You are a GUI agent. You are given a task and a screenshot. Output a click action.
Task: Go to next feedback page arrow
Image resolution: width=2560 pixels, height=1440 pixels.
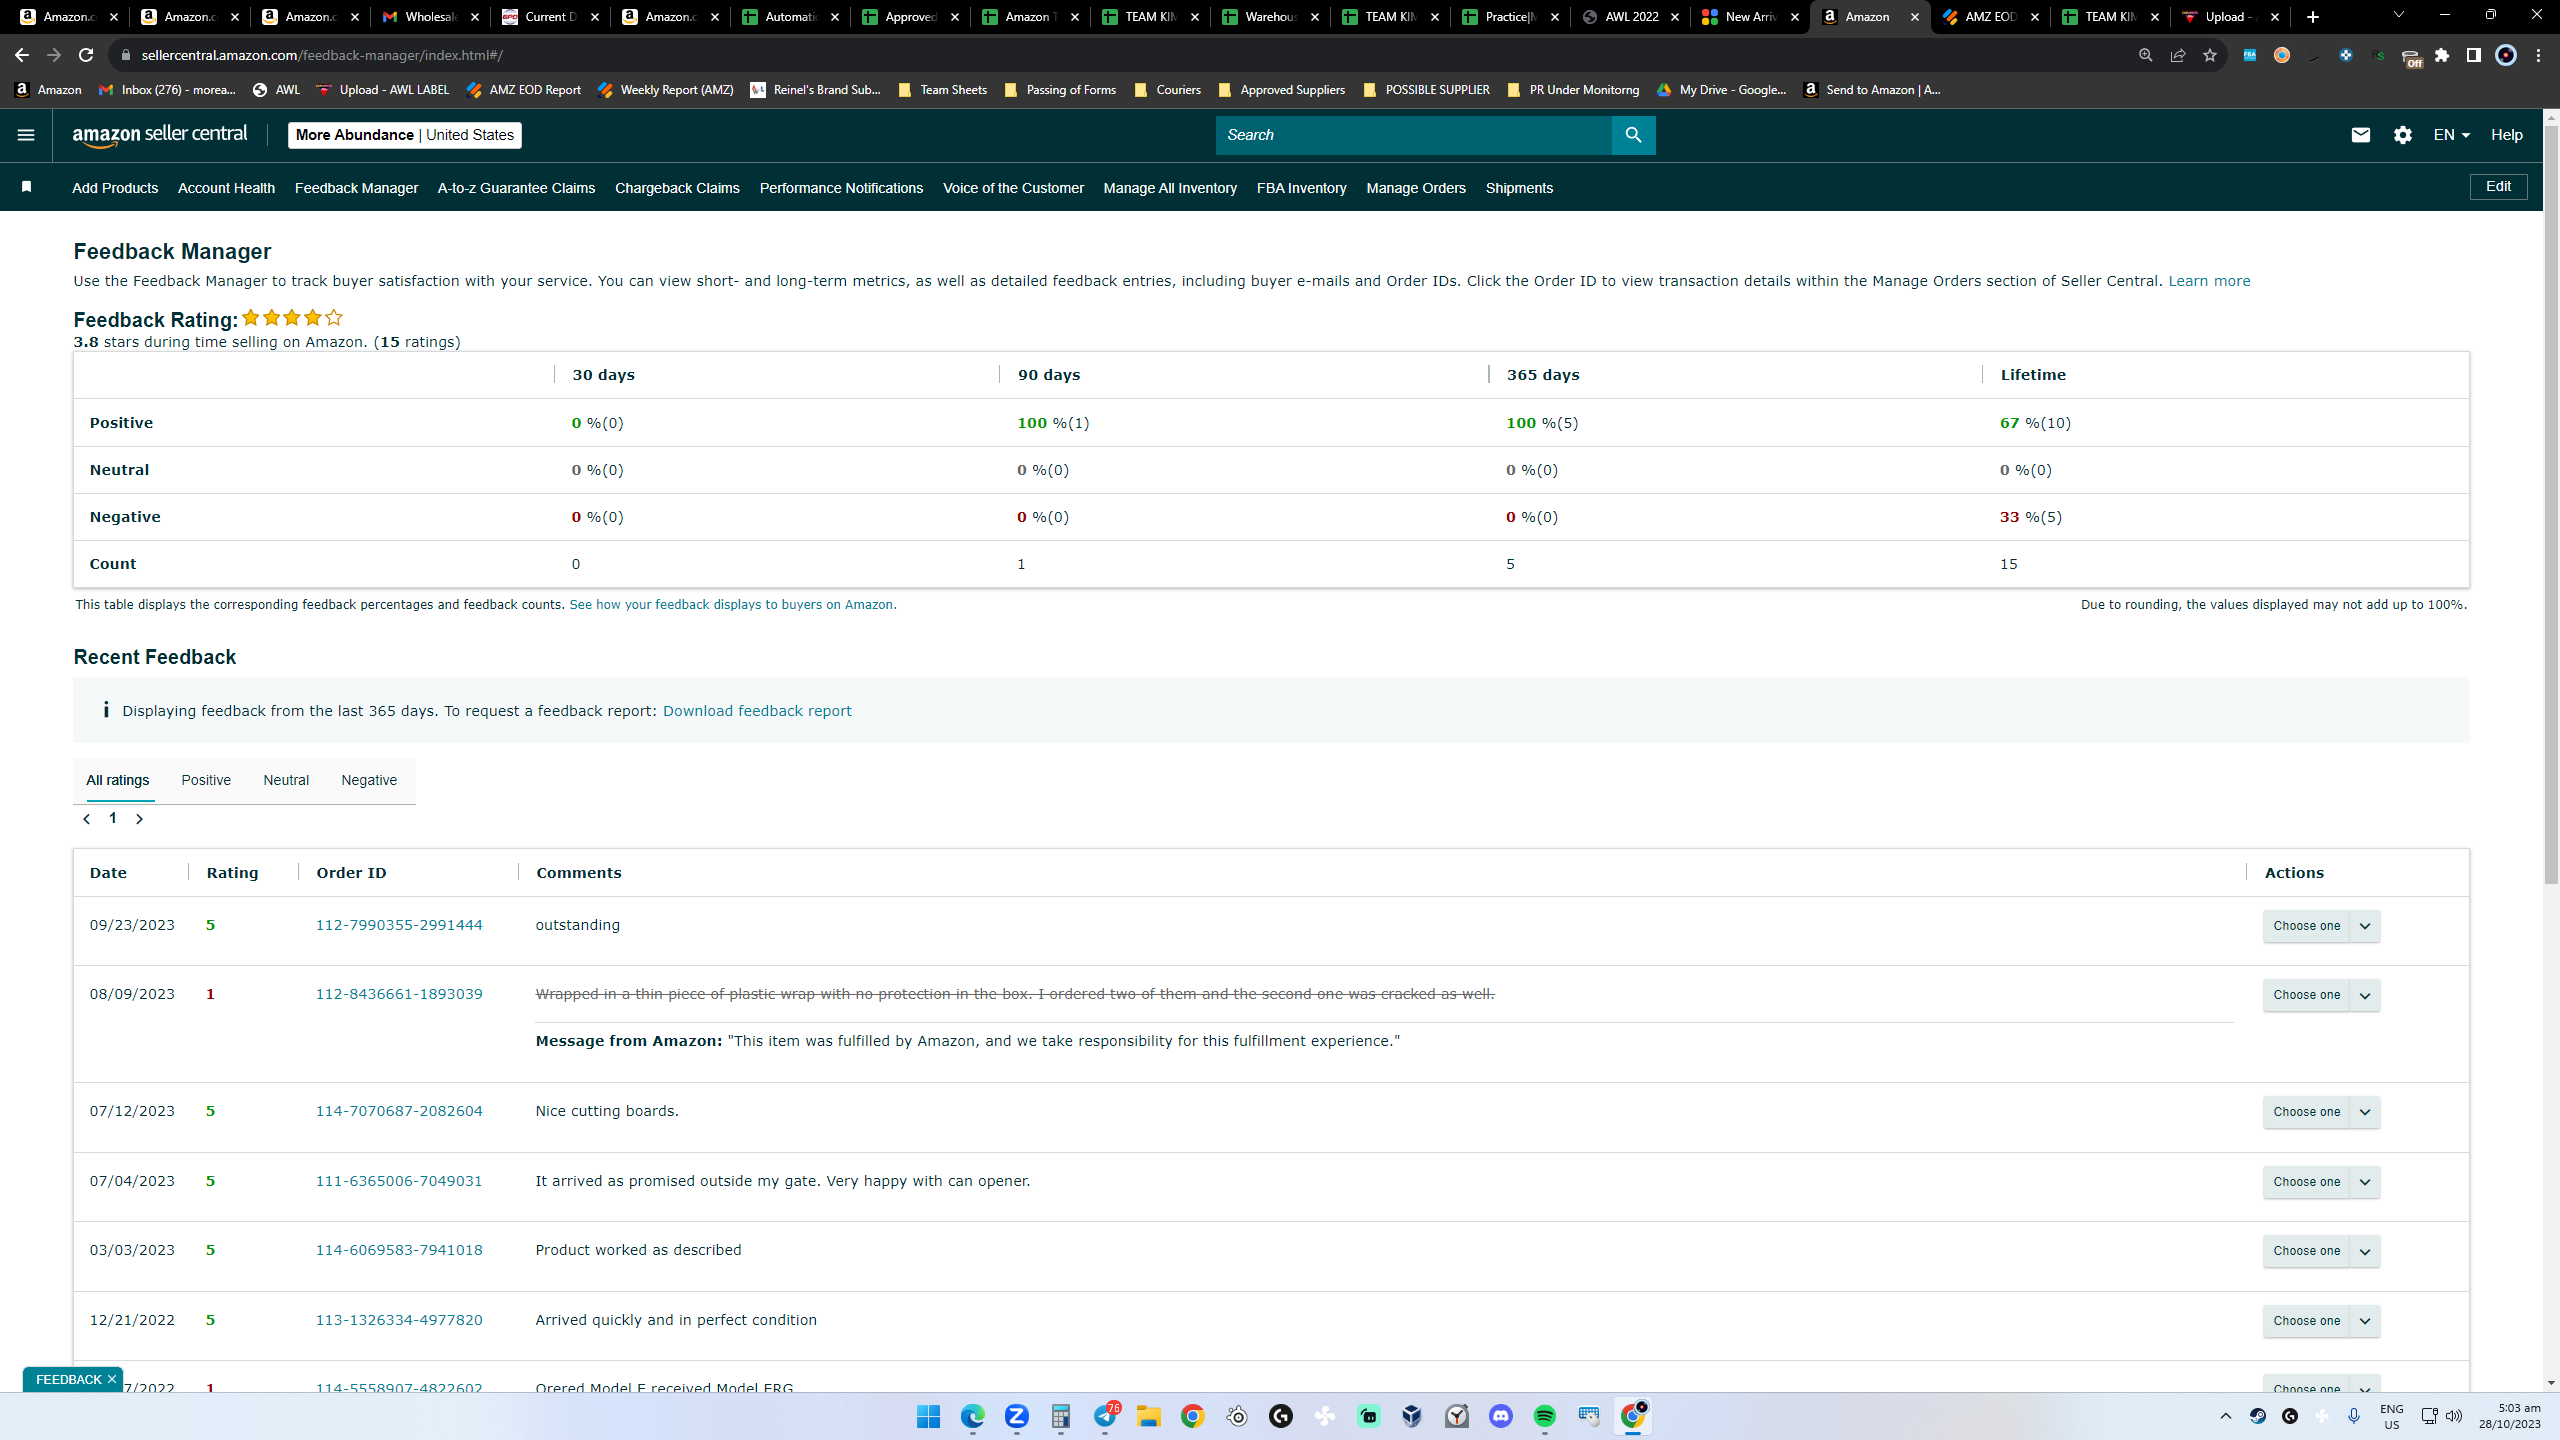[x=139, y=819]
